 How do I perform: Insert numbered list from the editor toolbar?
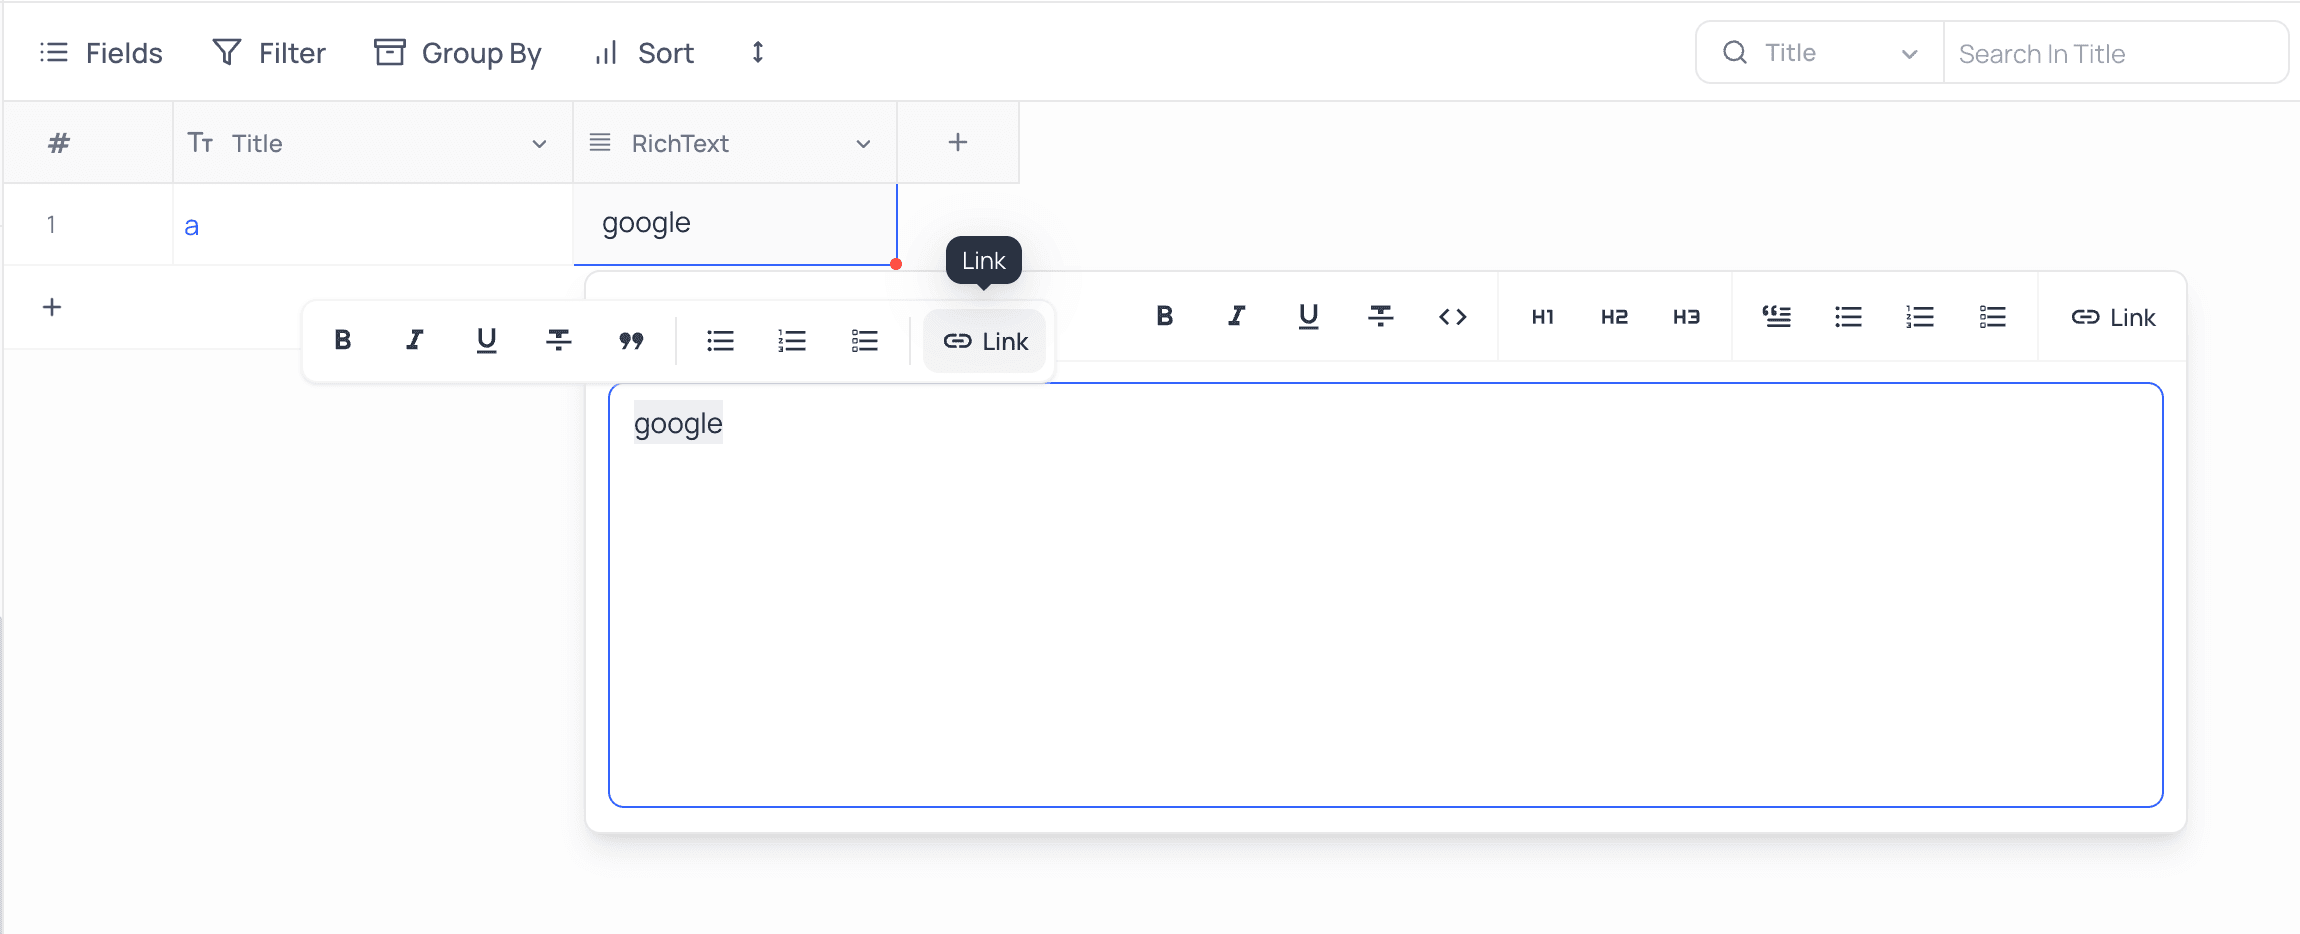pyautogui.click(x=1921, y=317)
